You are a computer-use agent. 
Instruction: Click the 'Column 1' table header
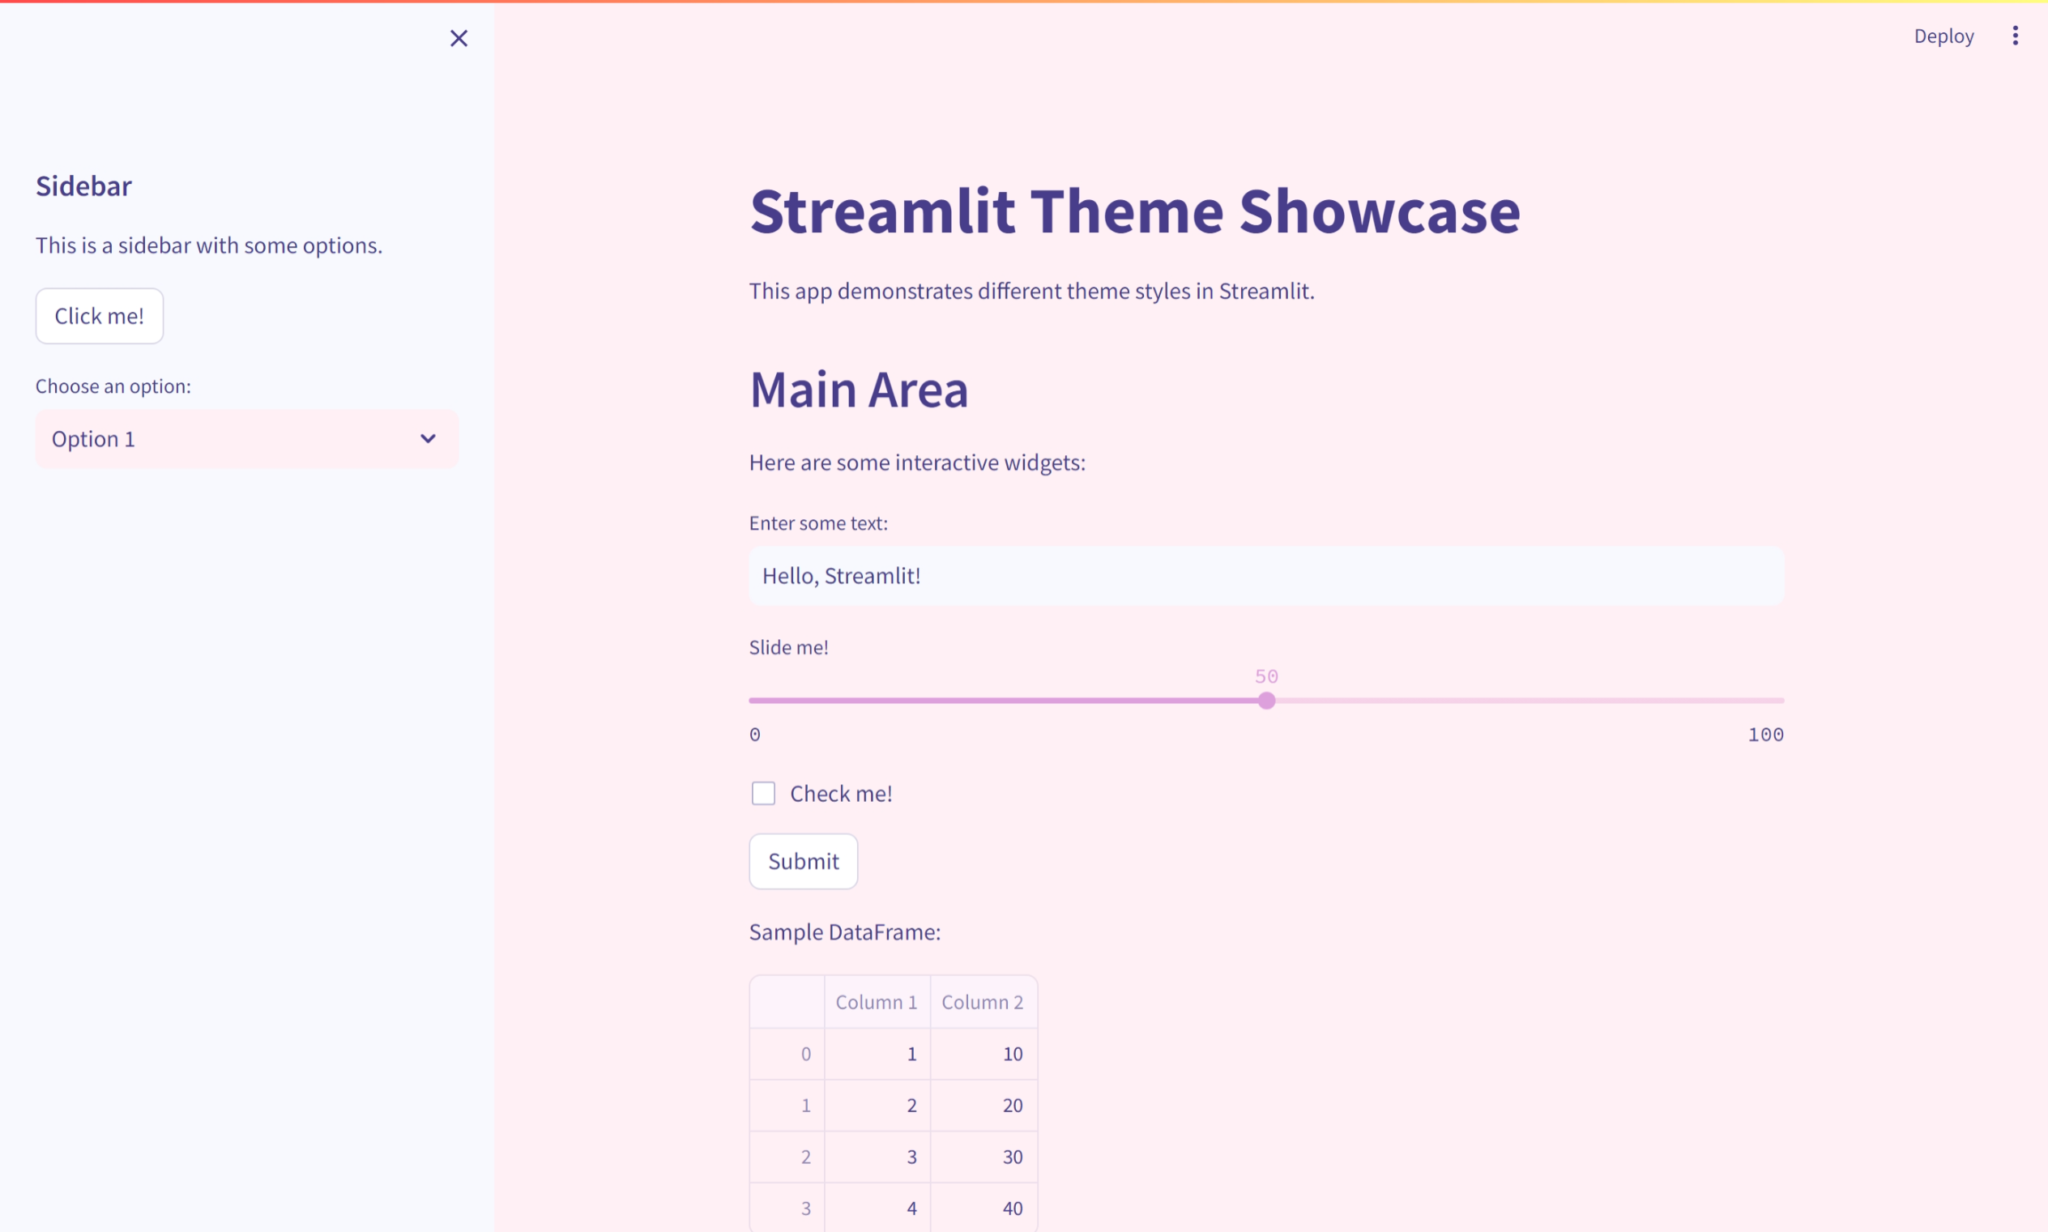tap(876, 1002)
